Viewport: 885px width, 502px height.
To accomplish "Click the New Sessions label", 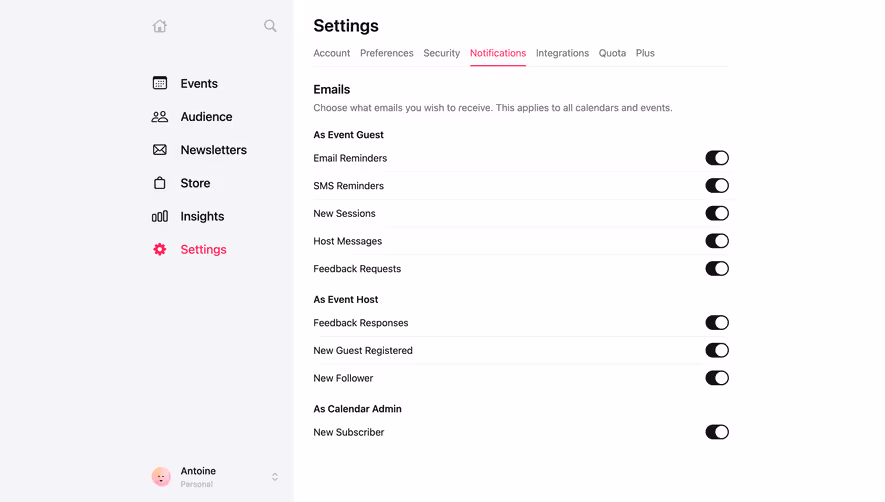I will point(344,213).
